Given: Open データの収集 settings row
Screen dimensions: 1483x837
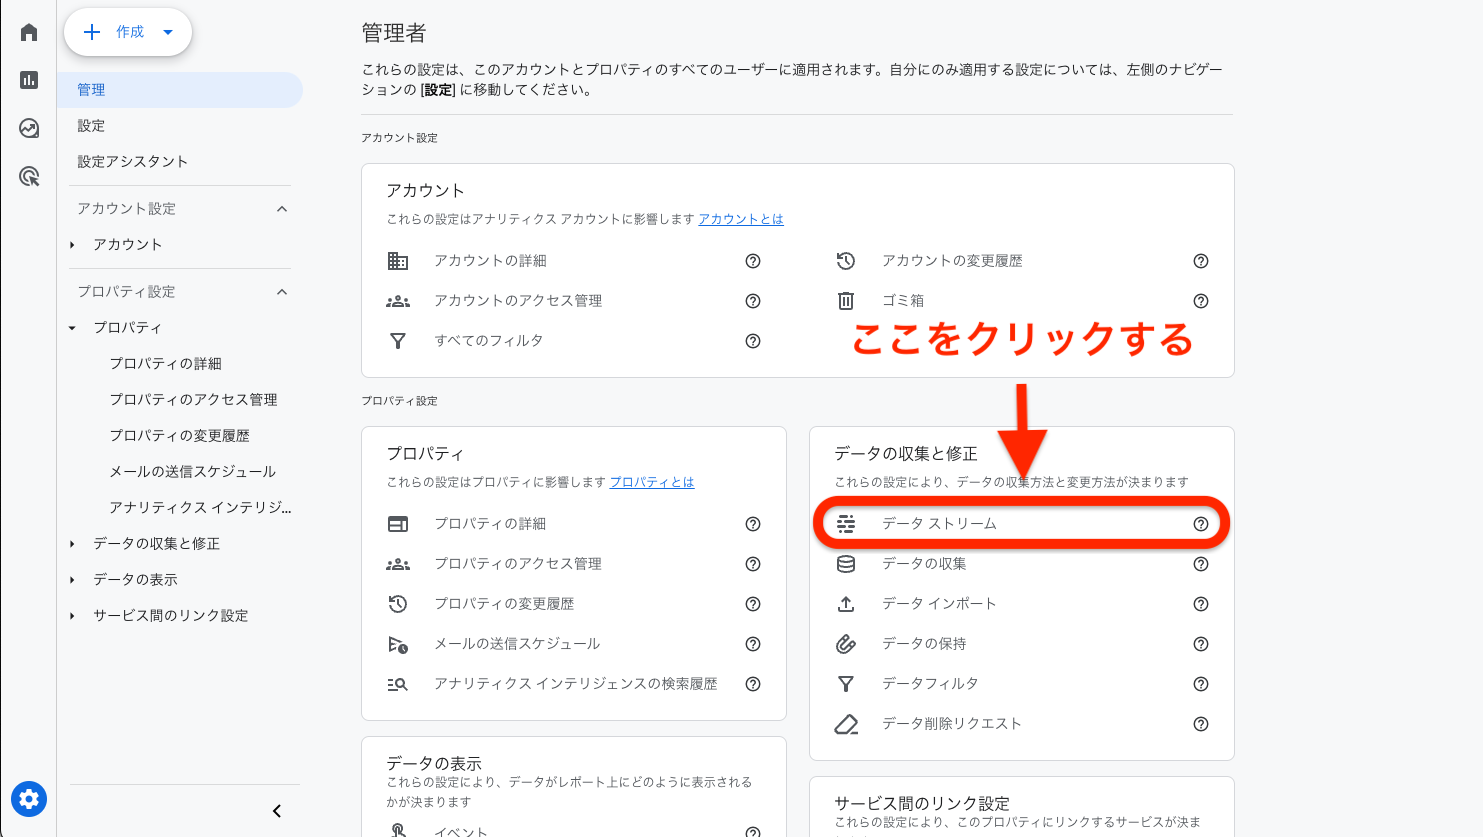Looking at the screenshot, I should tap(1021, 564).
